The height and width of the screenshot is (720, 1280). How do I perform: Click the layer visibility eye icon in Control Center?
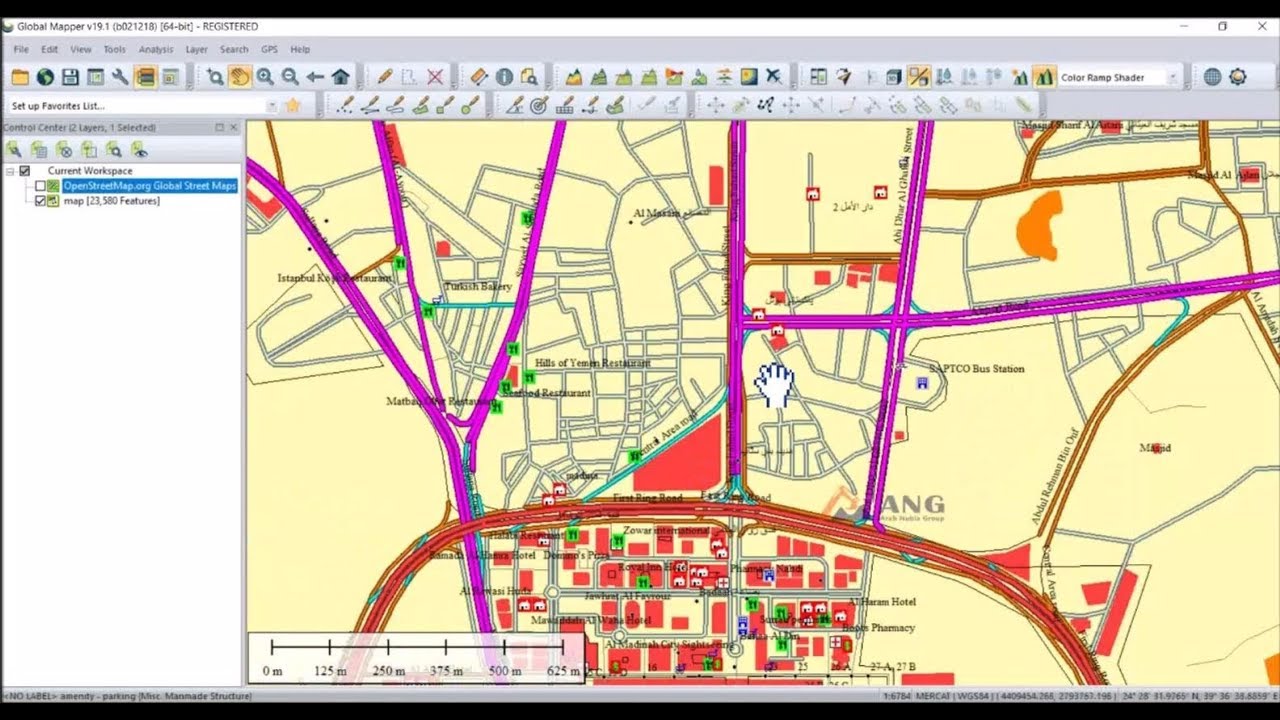(139, 150)
